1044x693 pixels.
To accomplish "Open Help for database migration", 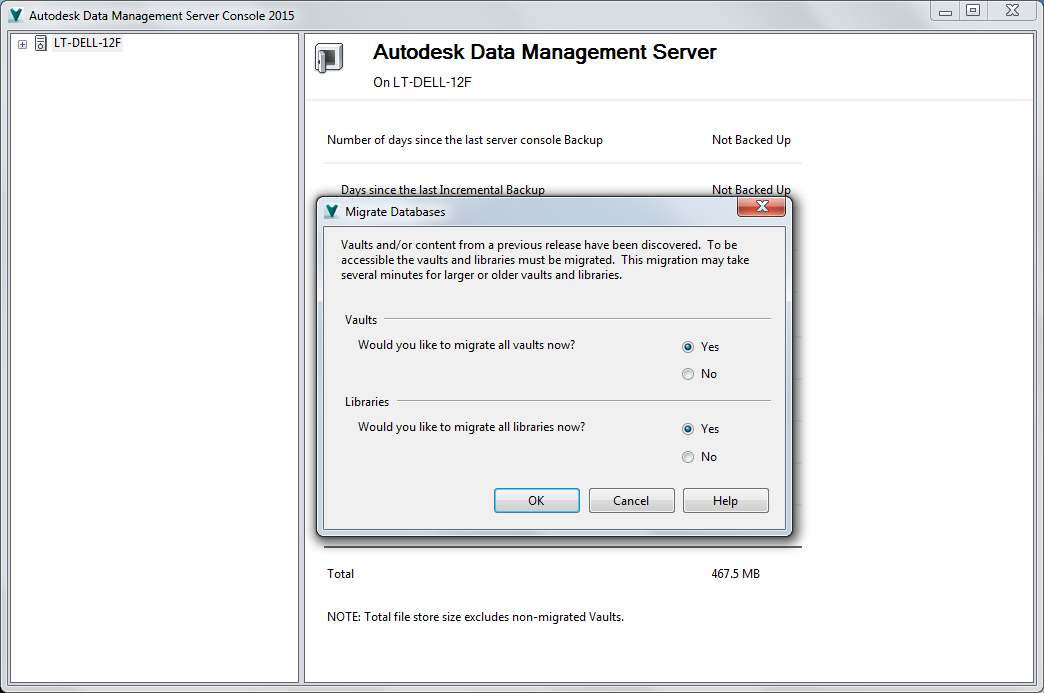I will pyautogui.click(x=725, y=501).
